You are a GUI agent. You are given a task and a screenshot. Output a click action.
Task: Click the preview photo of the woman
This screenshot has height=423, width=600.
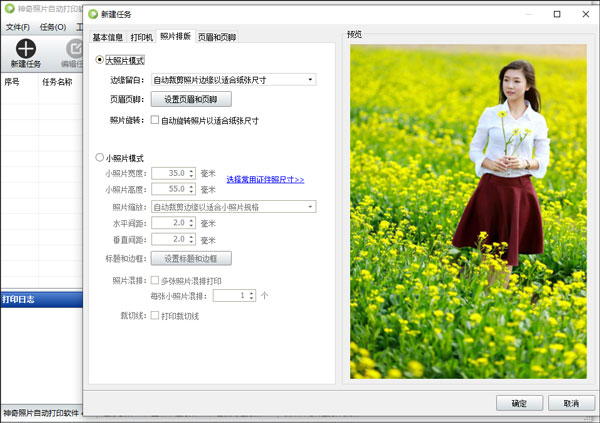468,212
